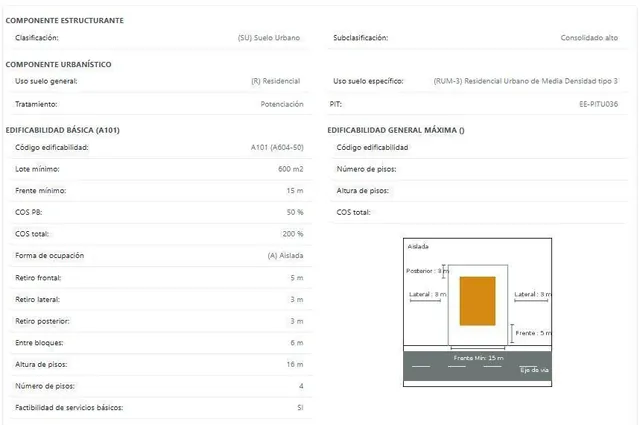This screenshot has height=425, width=640.
Task: Click the 'Eje de vía' diagram label
Action: [x=534, y=370]
